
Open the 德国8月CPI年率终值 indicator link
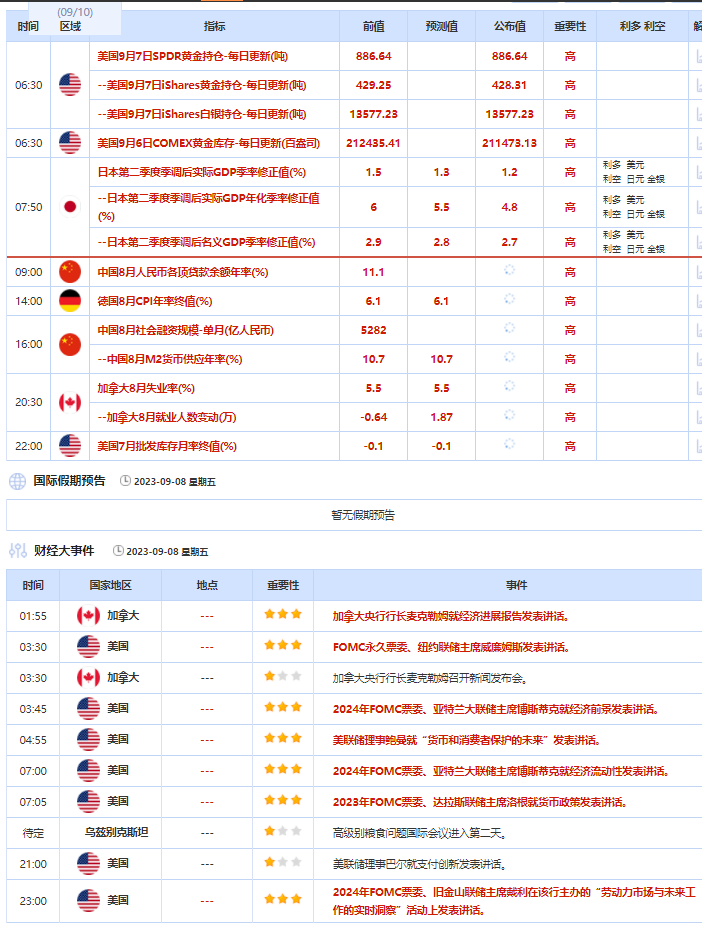point(155,301)
